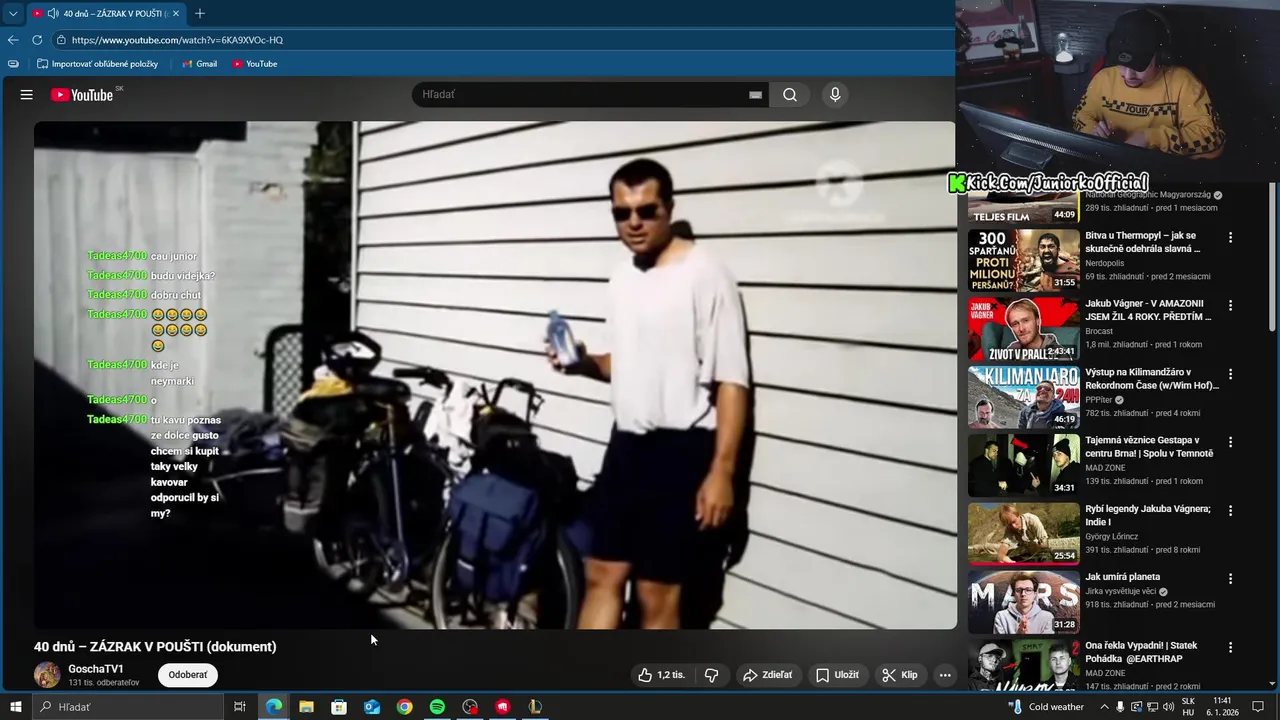Open the Gmail bookmark
The height and width of the screenshot is (720, 1280).
tap(199, 64)
